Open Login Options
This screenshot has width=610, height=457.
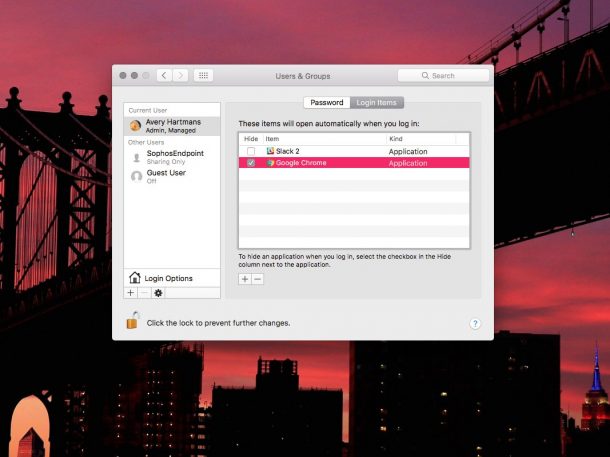click(167, 278)
